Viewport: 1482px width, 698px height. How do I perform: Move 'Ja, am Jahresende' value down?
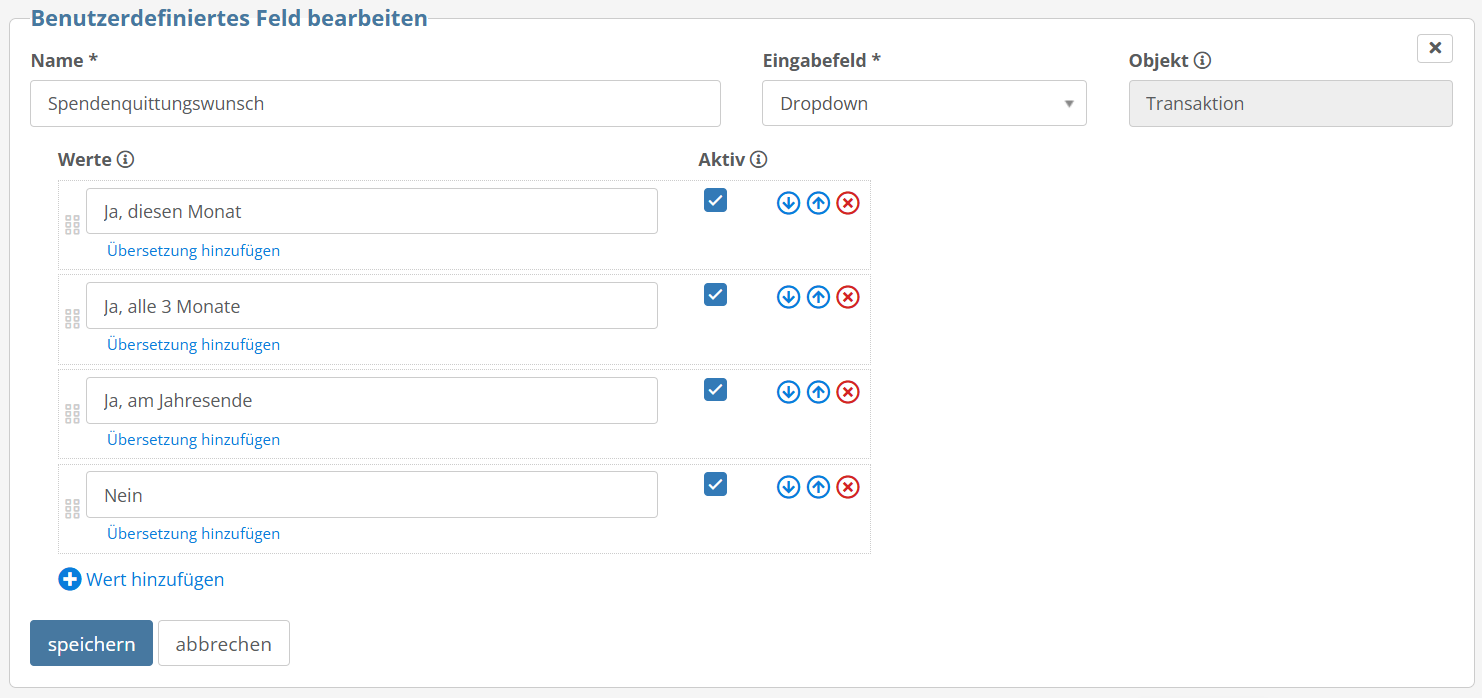pyautogui.click(x=788, y=392)
